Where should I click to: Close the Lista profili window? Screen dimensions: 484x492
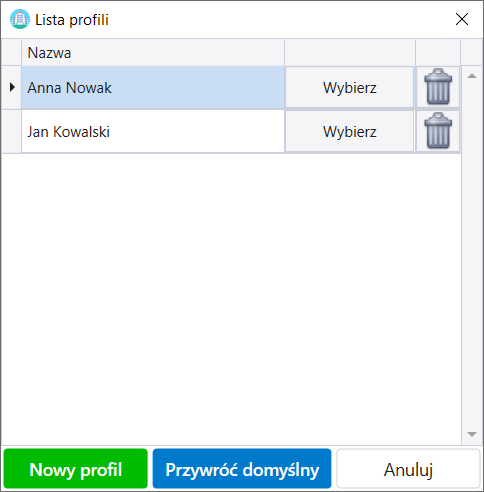pos(462,19)
